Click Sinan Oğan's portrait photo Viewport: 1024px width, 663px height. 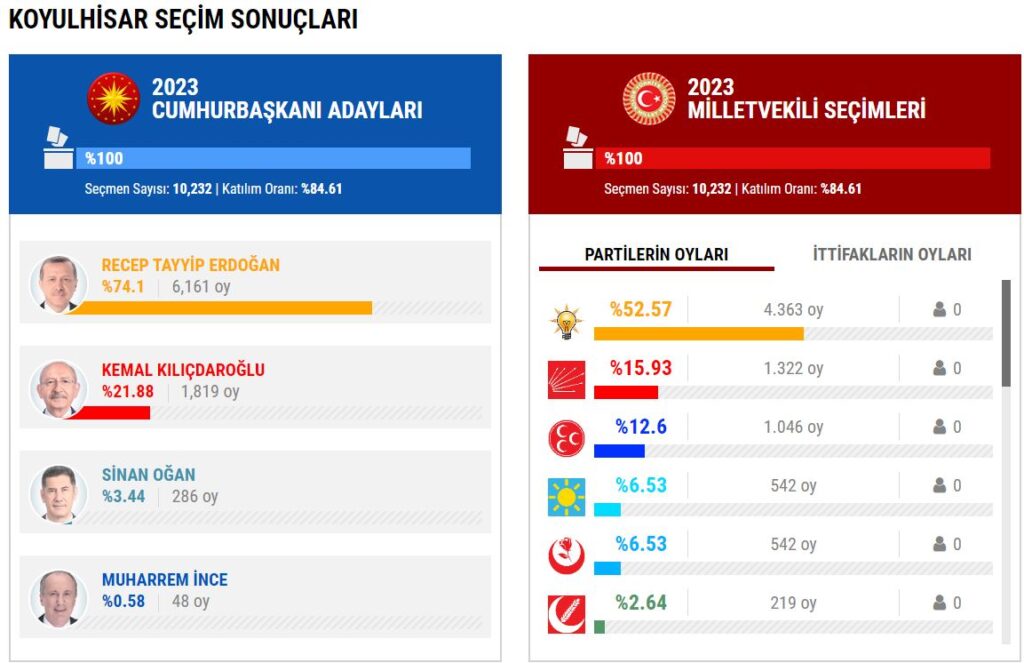pos(59,494)
